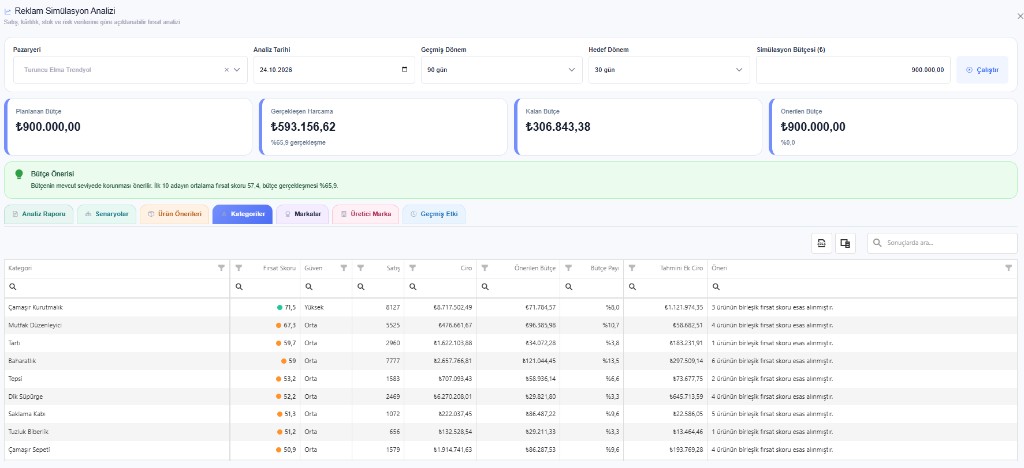The height and width of the screenshot is (468, 1024).
Task: Open filter menu for Öneri column
Action: point(1008,268)
